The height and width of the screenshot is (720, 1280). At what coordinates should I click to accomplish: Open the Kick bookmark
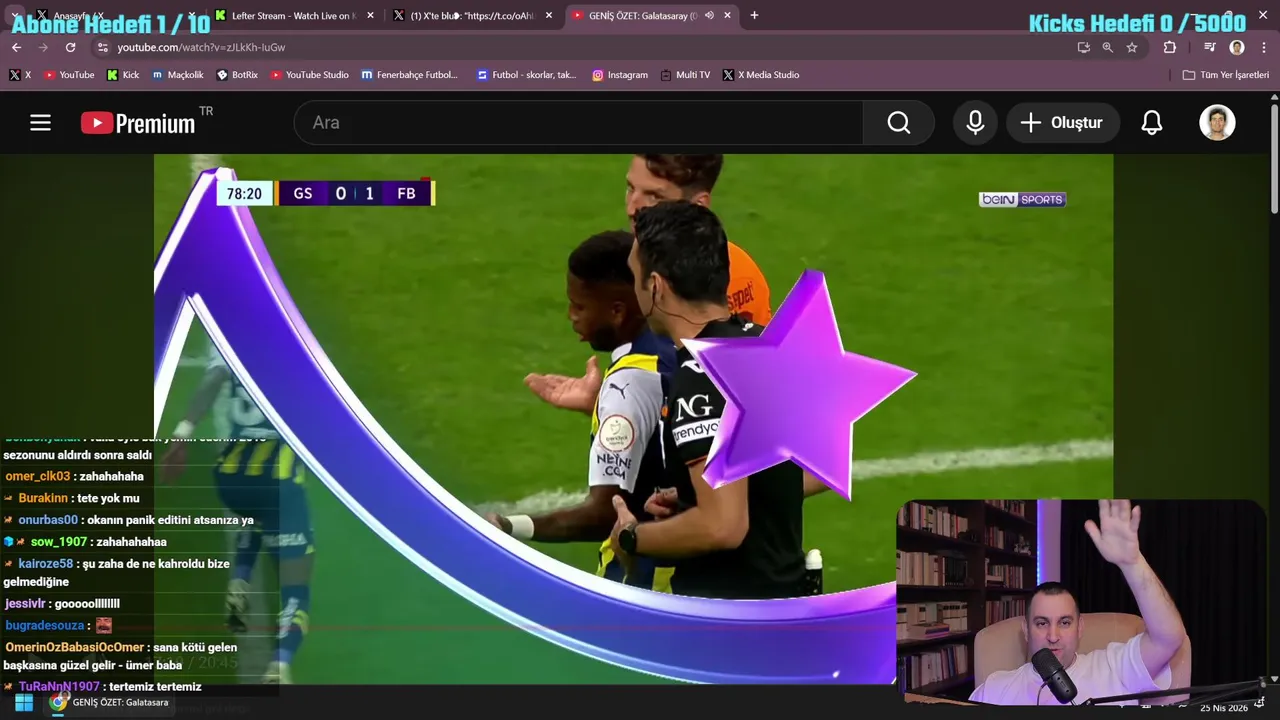(x=123, y=75)
